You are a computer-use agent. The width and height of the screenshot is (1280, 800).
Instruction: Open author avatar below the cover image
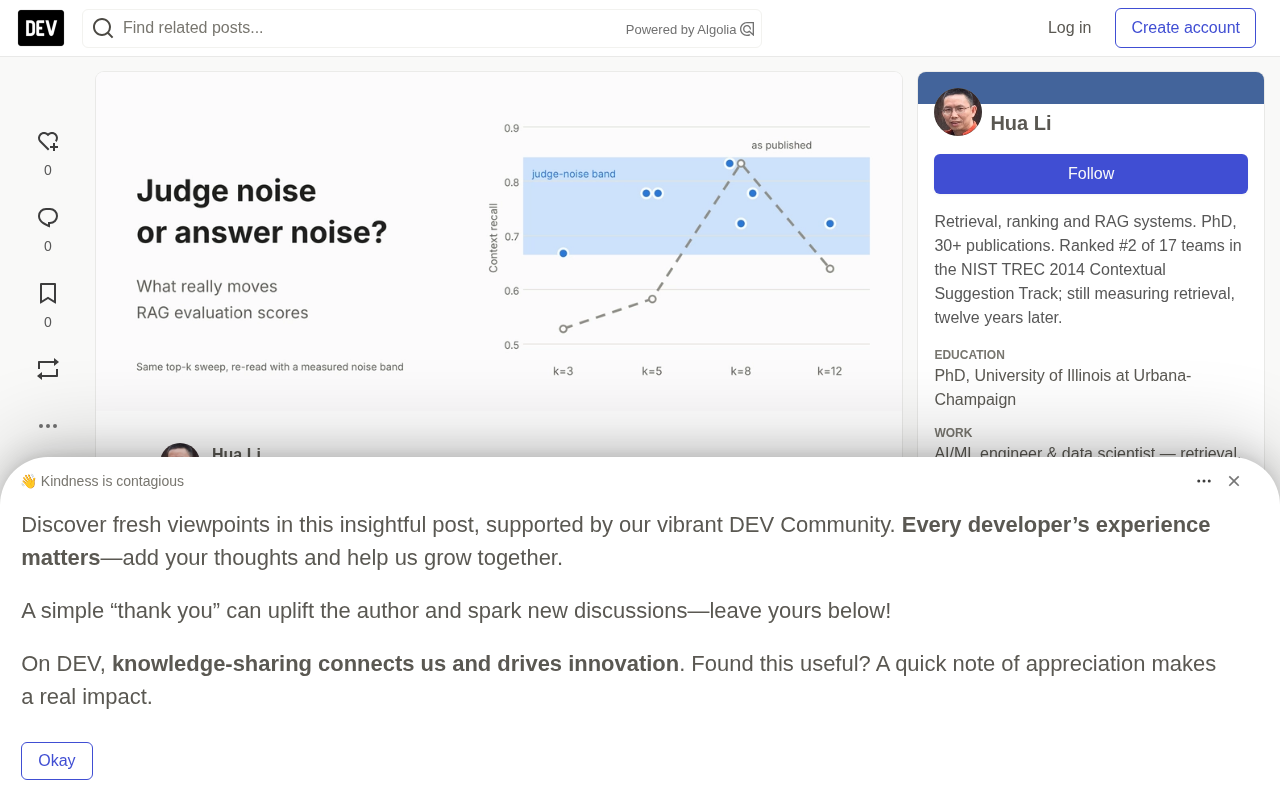click(180, 450)
